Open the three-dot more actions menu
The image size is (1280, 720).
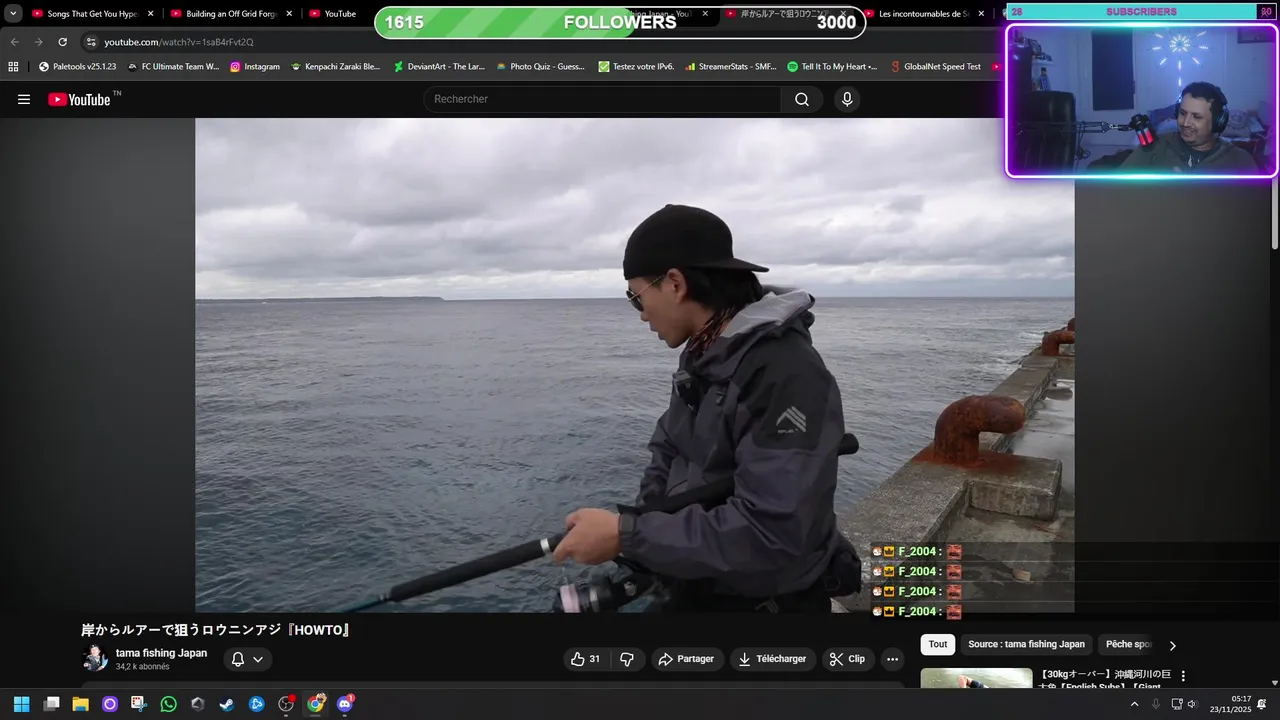[x=892, y=659]
